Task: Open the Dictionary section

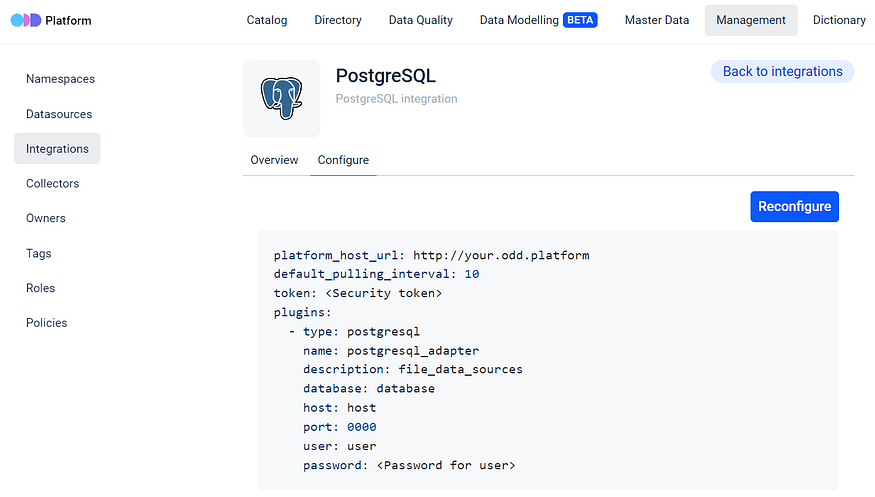Action: pos(839,20)
